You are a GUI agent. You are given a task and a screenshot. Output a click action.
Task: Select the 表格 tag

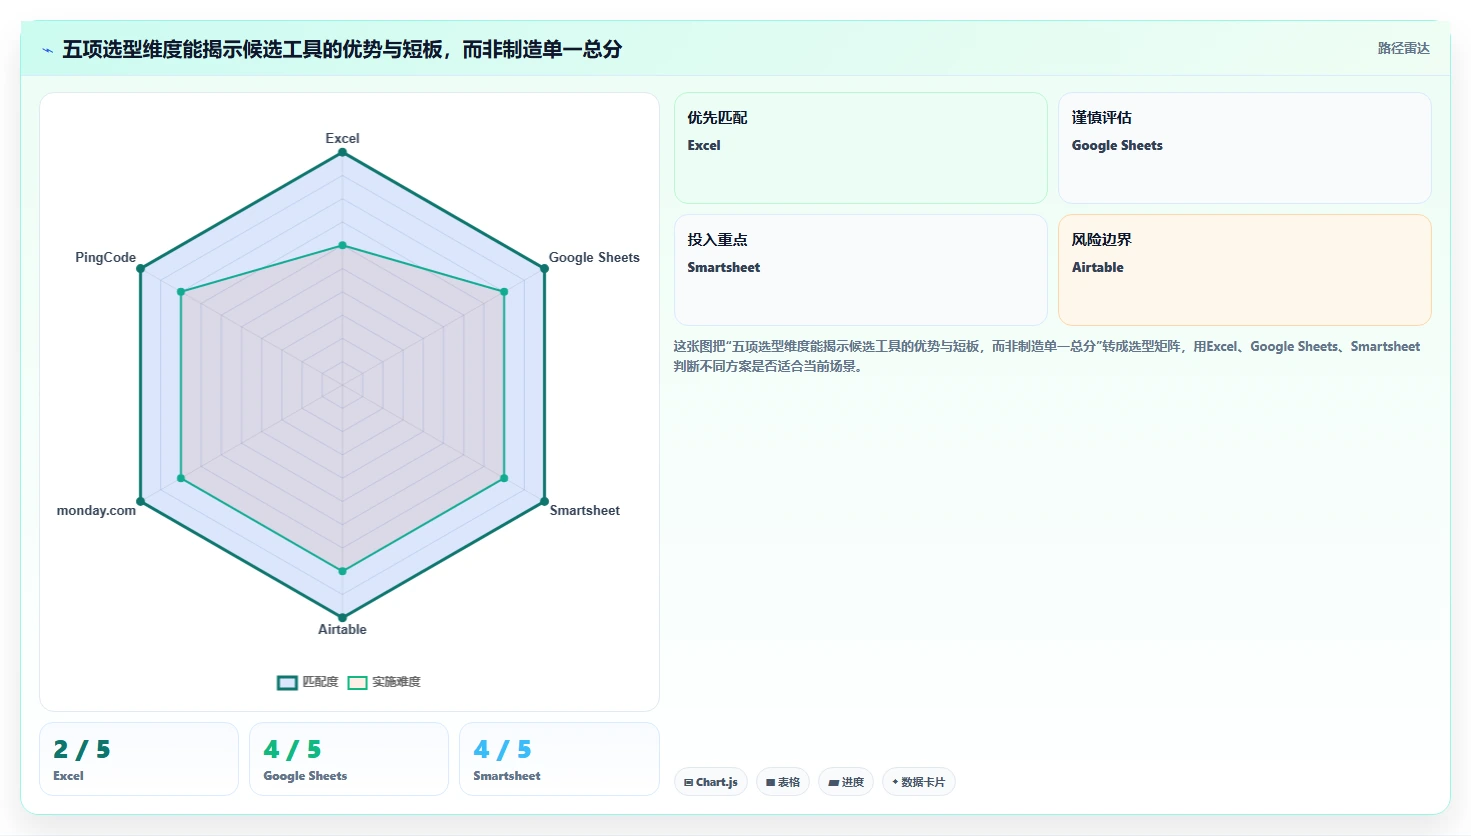(783, 782)
